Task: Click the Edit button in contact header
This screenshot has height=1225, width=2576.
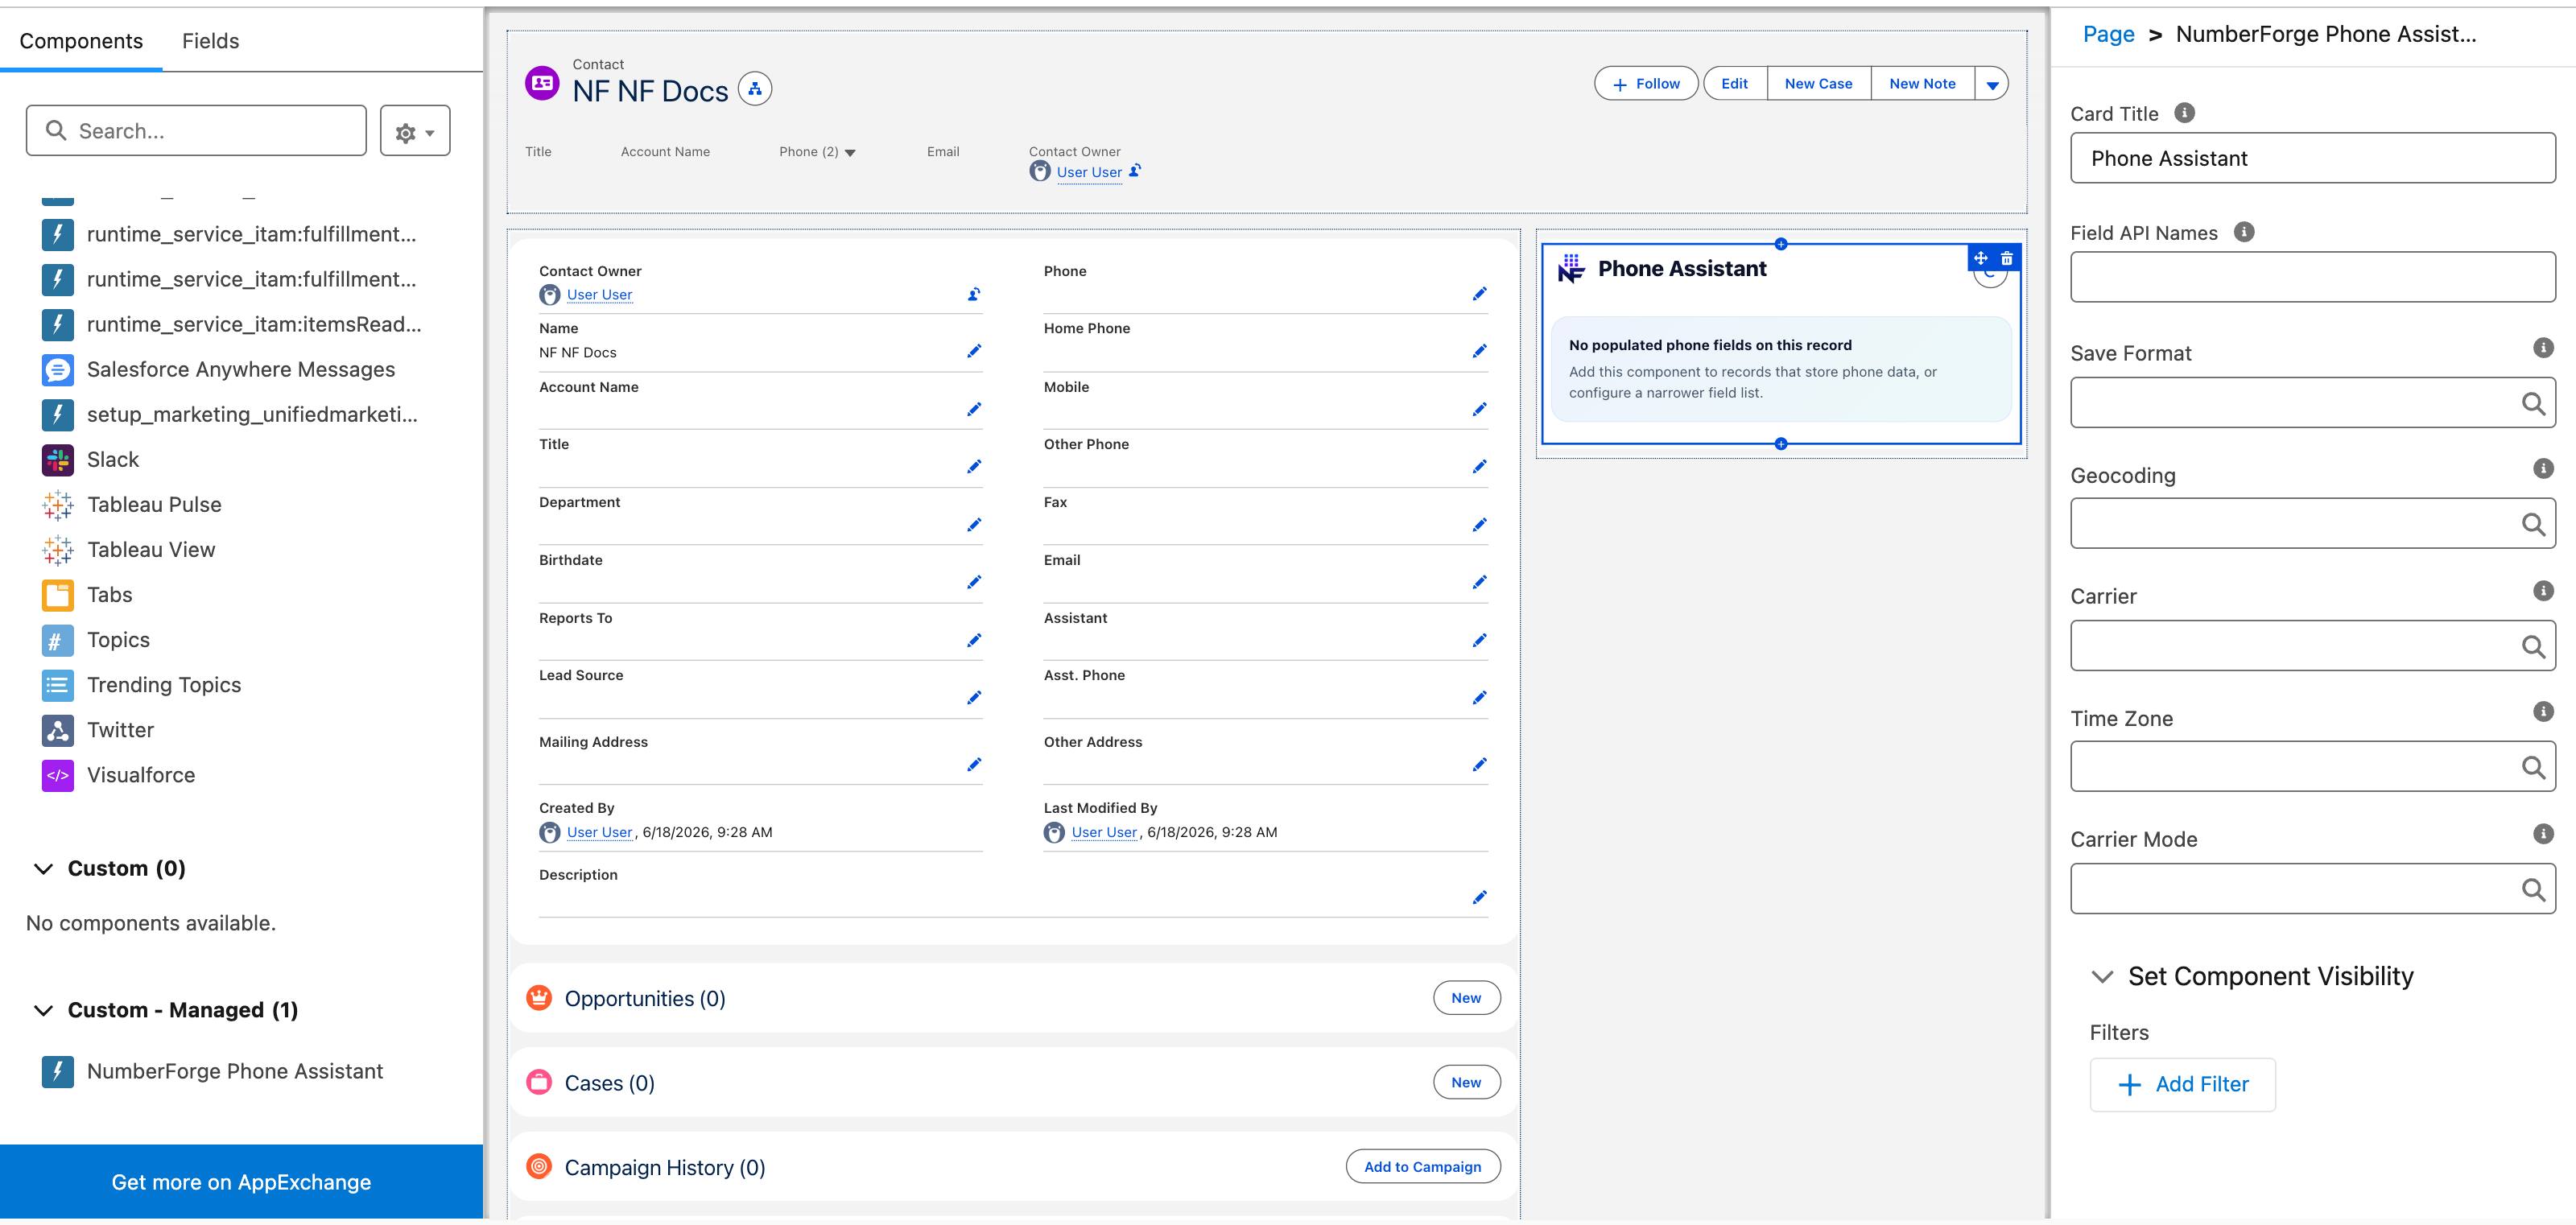Action: click(x=1735, y=84)
